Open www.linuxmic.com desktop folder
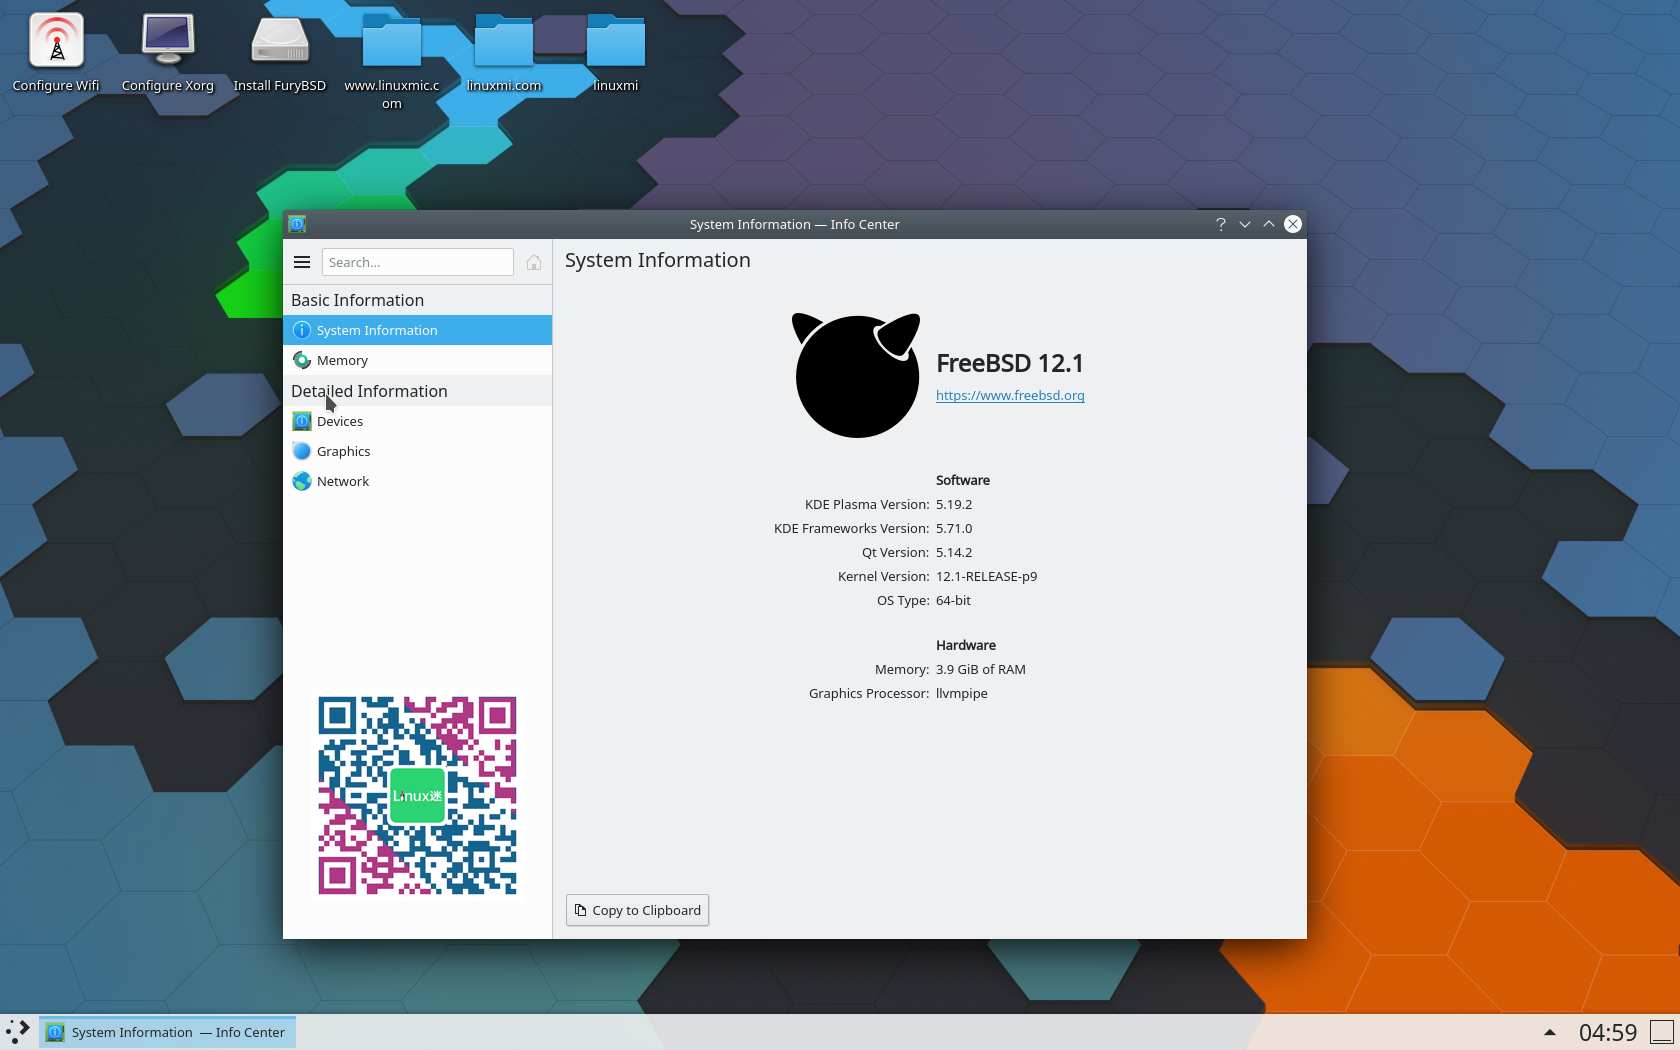The height and width of the screenshot is (1050, 1680). [x=392, y=60]
